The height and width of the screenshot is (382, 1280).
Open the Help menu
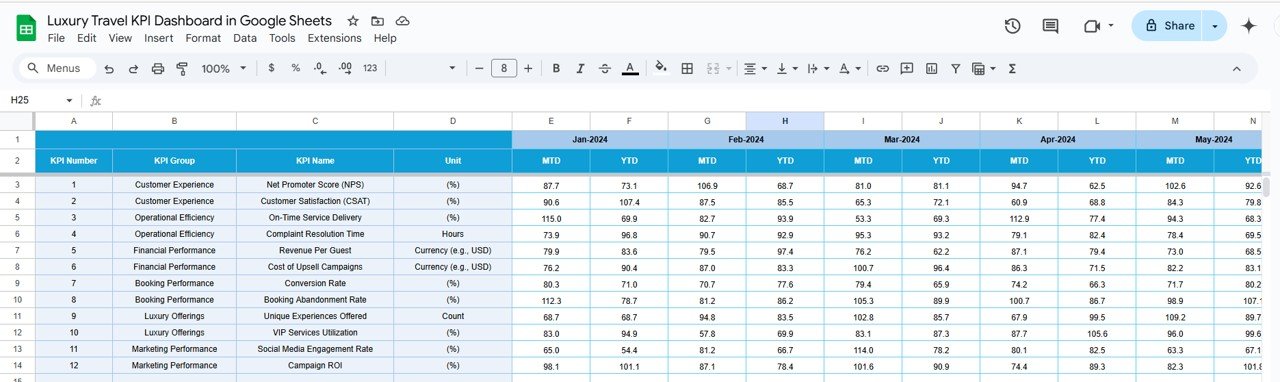pyautogui.click(x=385, y=38)
